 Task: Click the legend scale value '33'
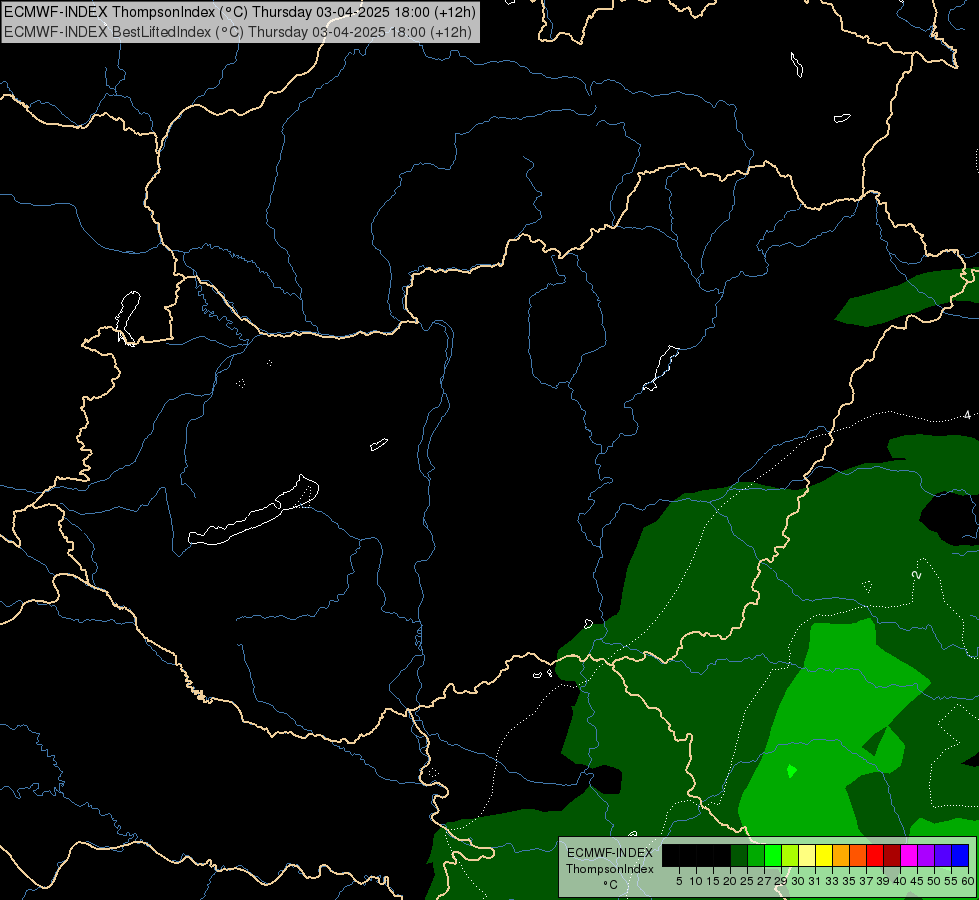click(832, 881)
